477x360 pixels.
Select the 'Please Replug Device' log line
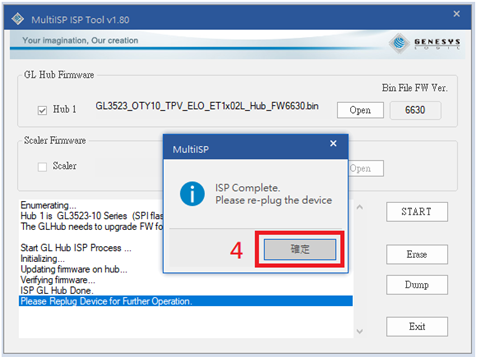tap(186, 301)
